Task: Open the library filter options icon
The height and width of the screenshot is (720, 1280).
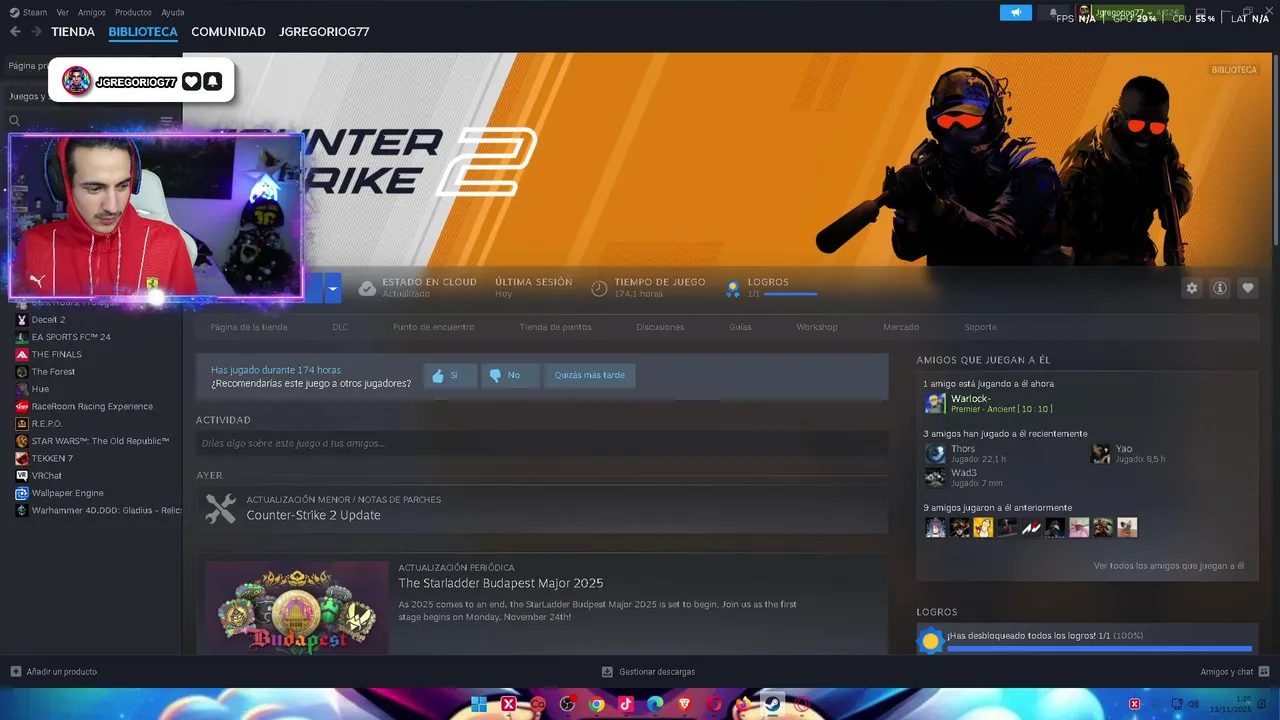Action: 166,121
